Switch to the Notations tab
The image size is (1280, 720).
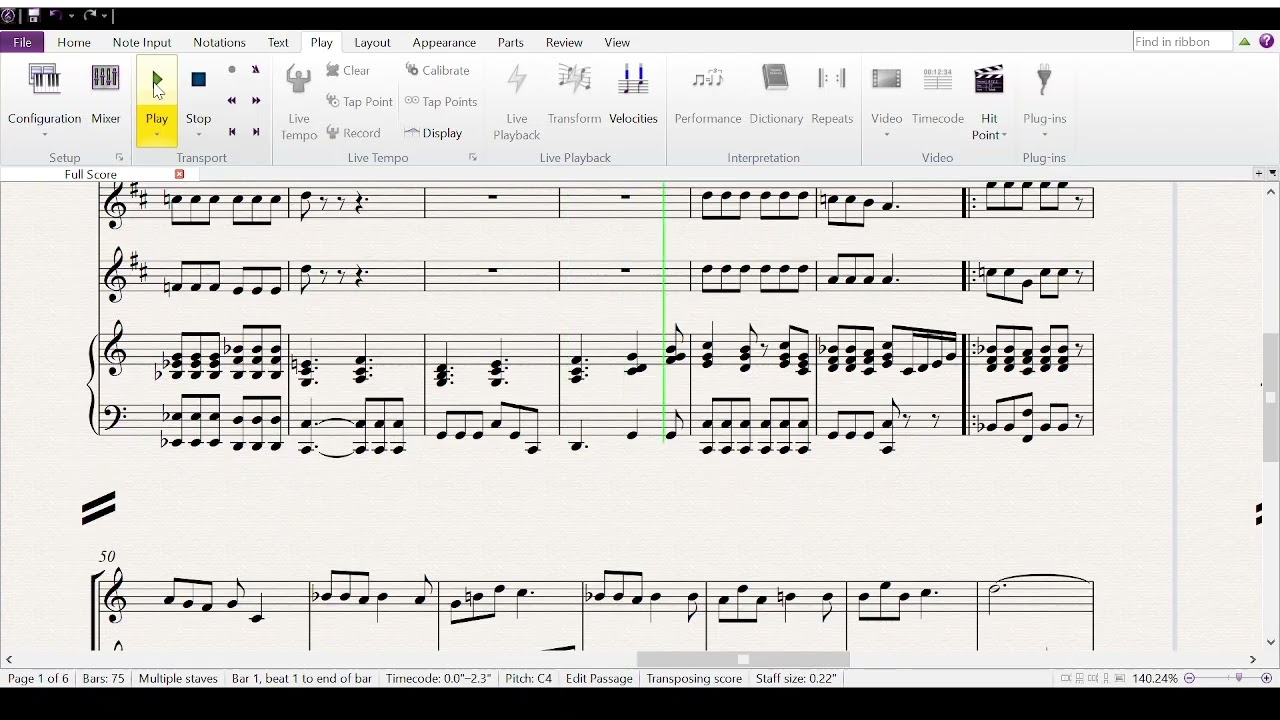219,42
